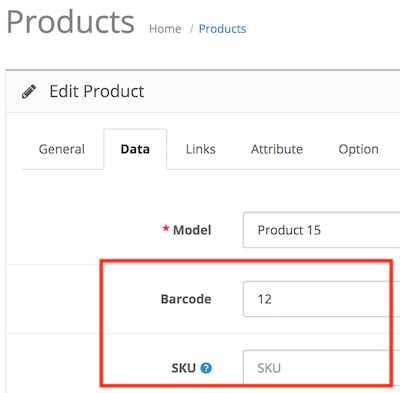This screenshot has height=393, width=400.
Task: Click the Barcode field containing 12
Action: point(322,299)
